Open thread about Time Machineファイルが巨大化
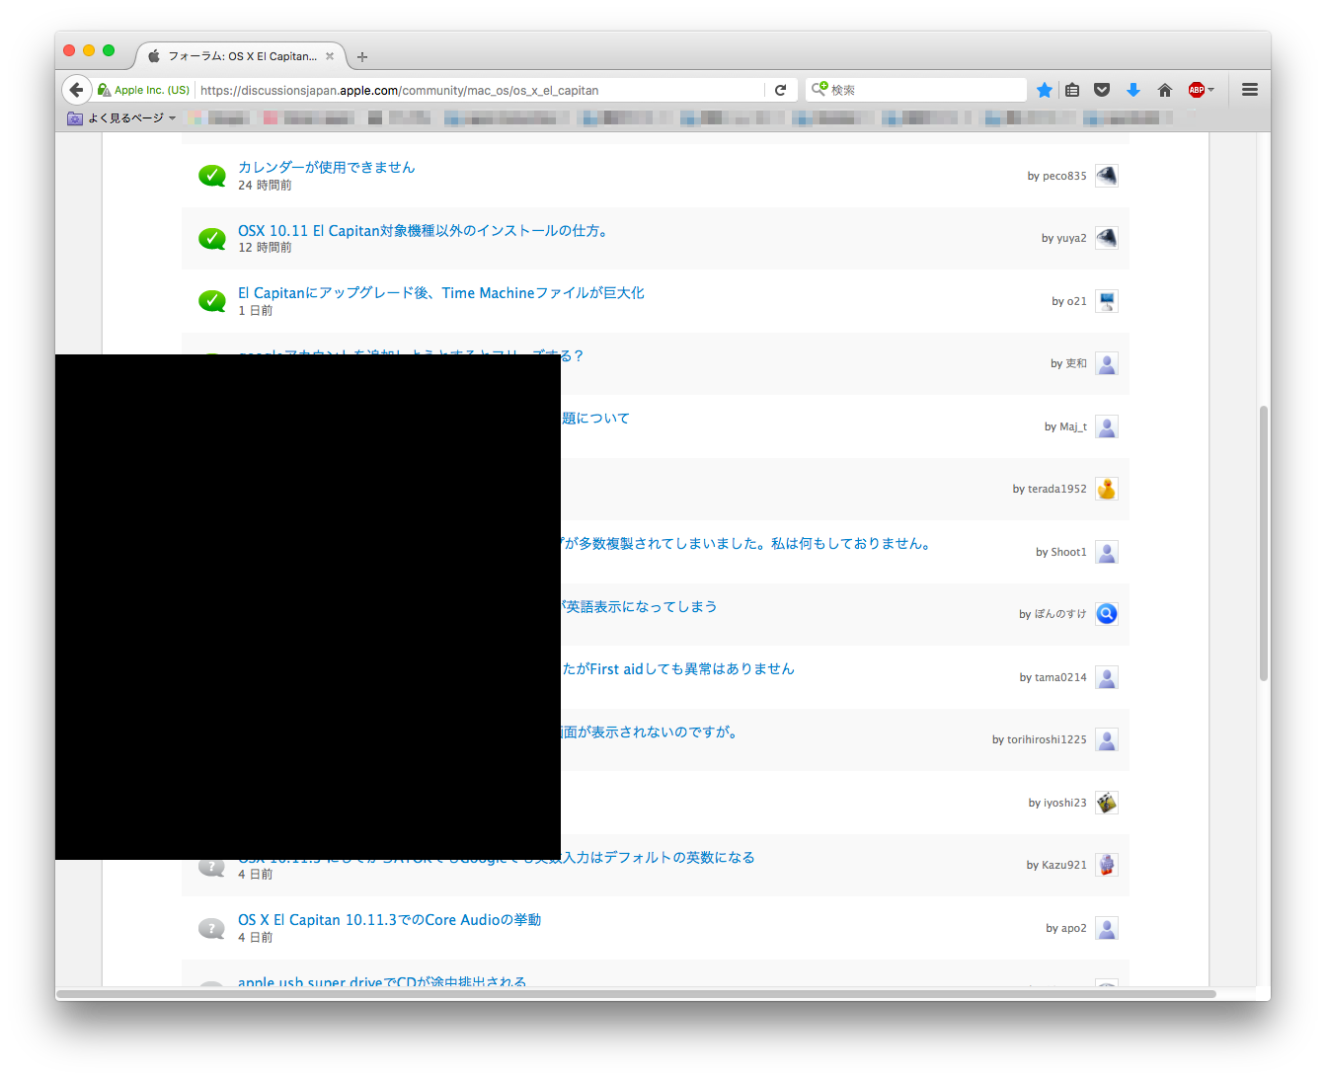This screenshot has height=1080, width=1326. pyautogui.click(x=441, y=293)
